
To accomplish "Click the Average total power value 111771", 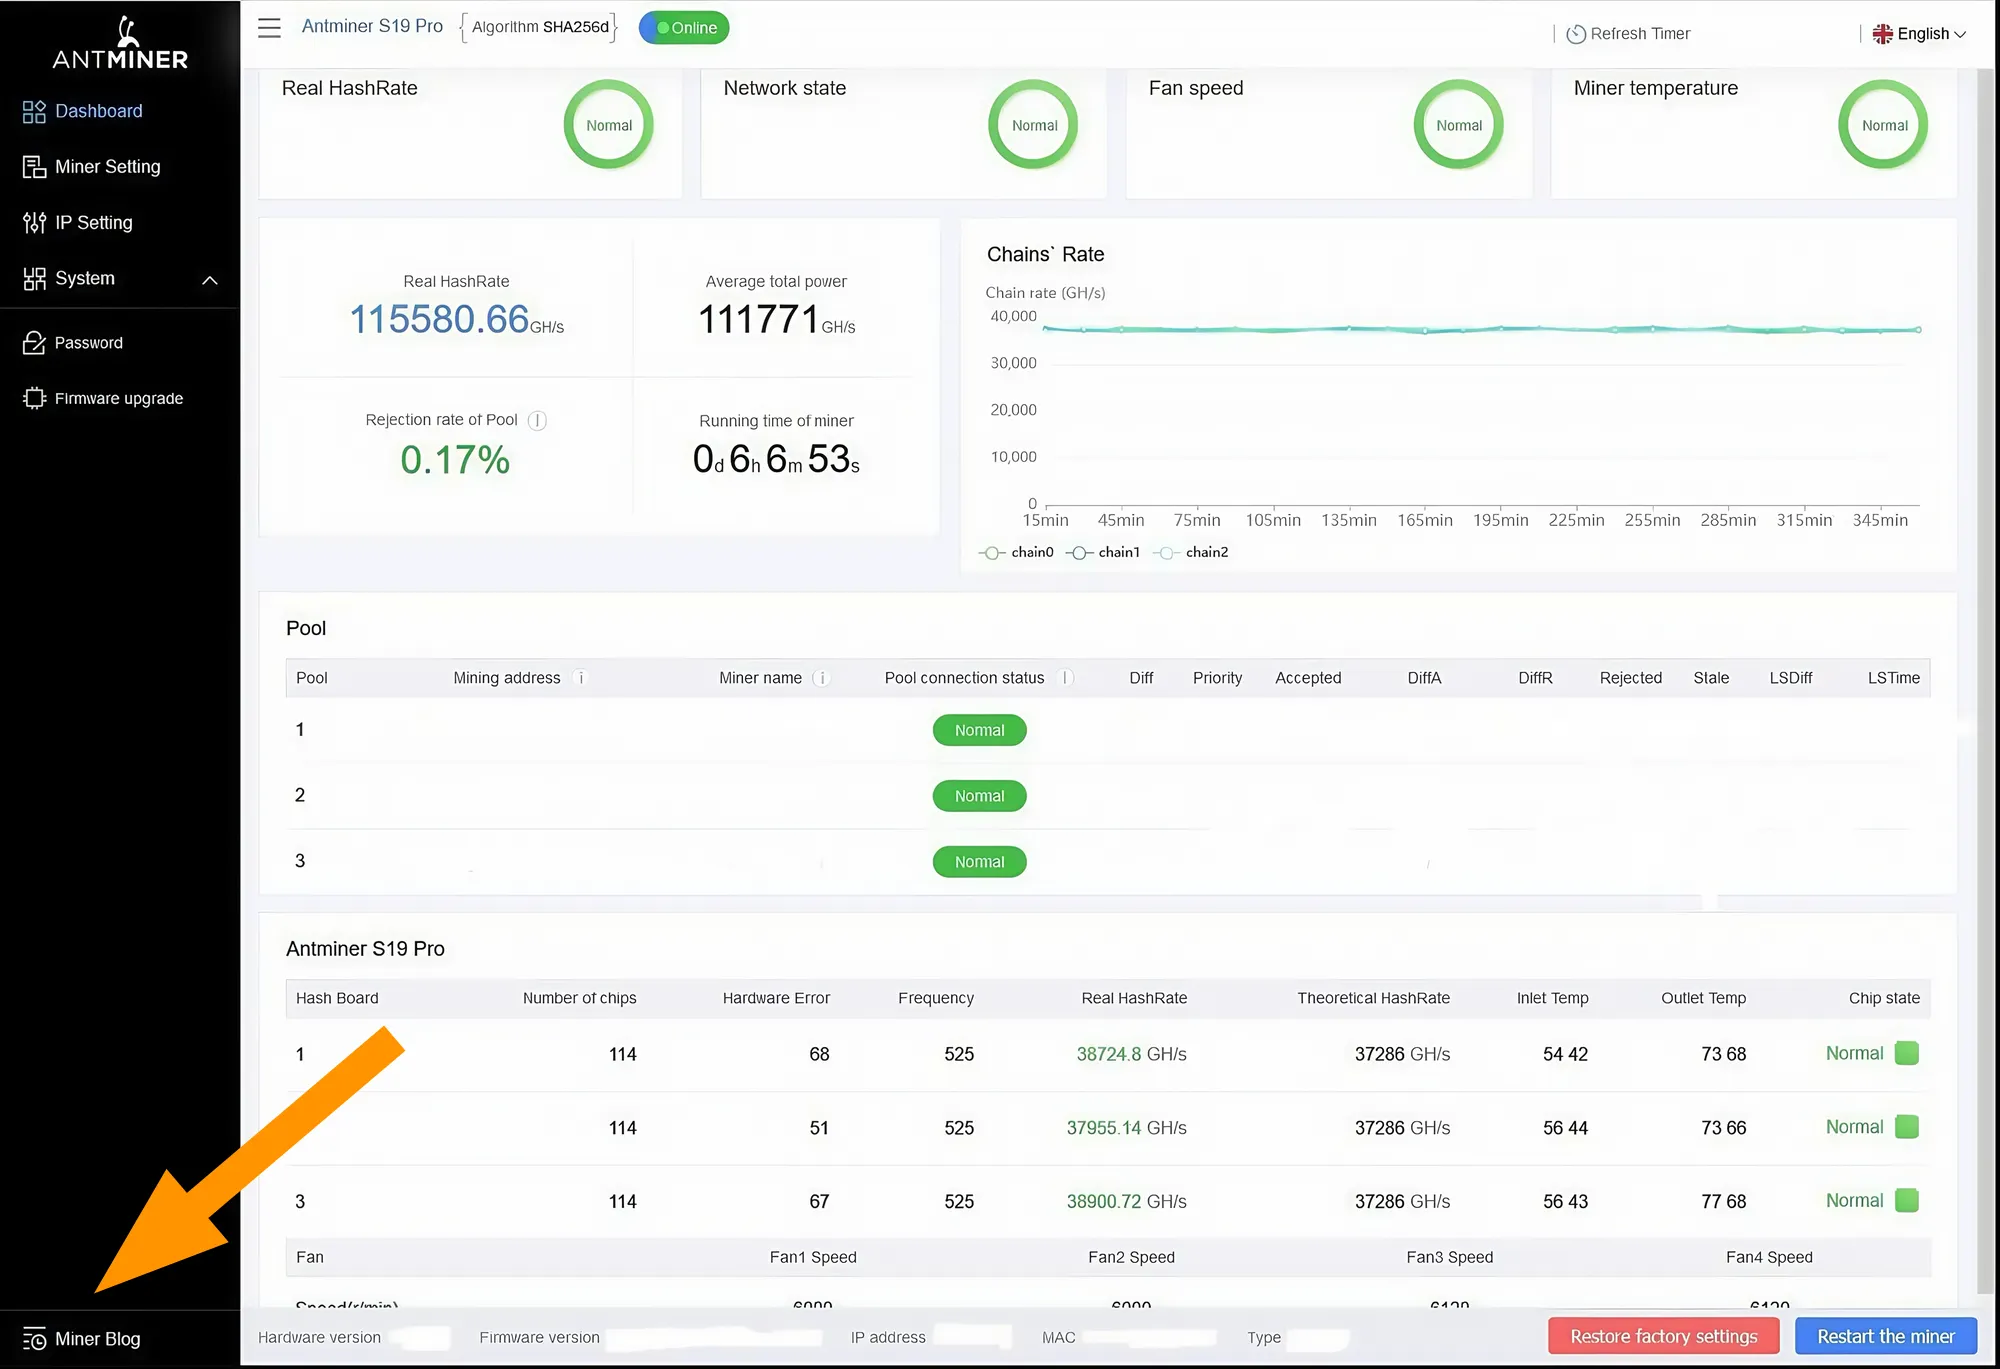I will pos(759,320).
